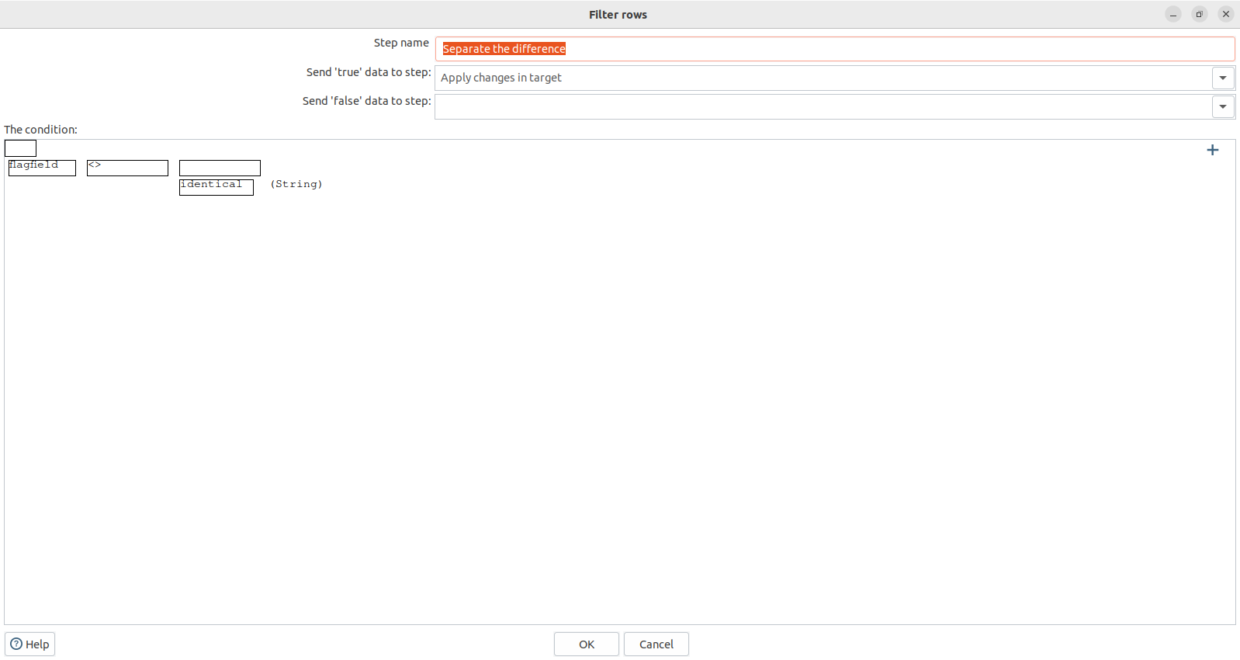1240x660 pixels.
Task: Click Cancel to discard changes
Action: tap(656, 643)
